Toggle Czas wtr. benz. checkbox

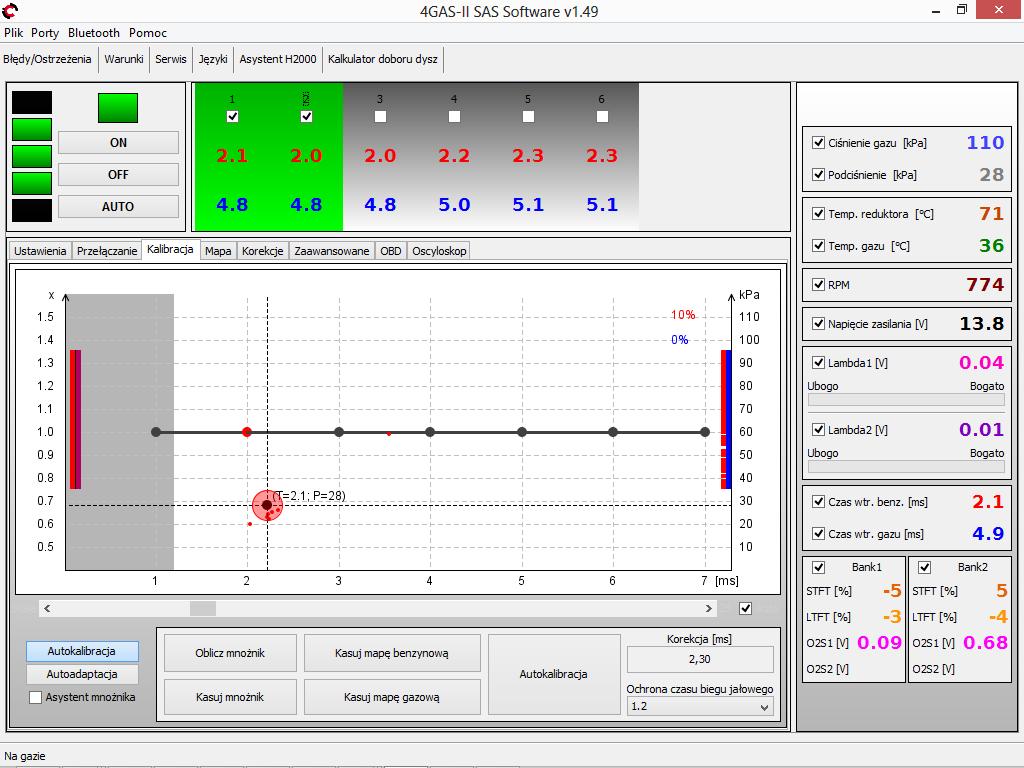pos(818,502)
